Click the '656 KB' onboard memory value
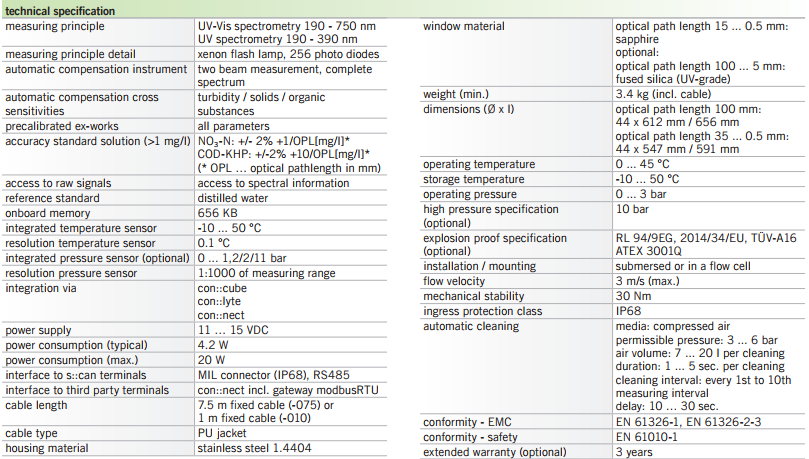 [217, 214]
